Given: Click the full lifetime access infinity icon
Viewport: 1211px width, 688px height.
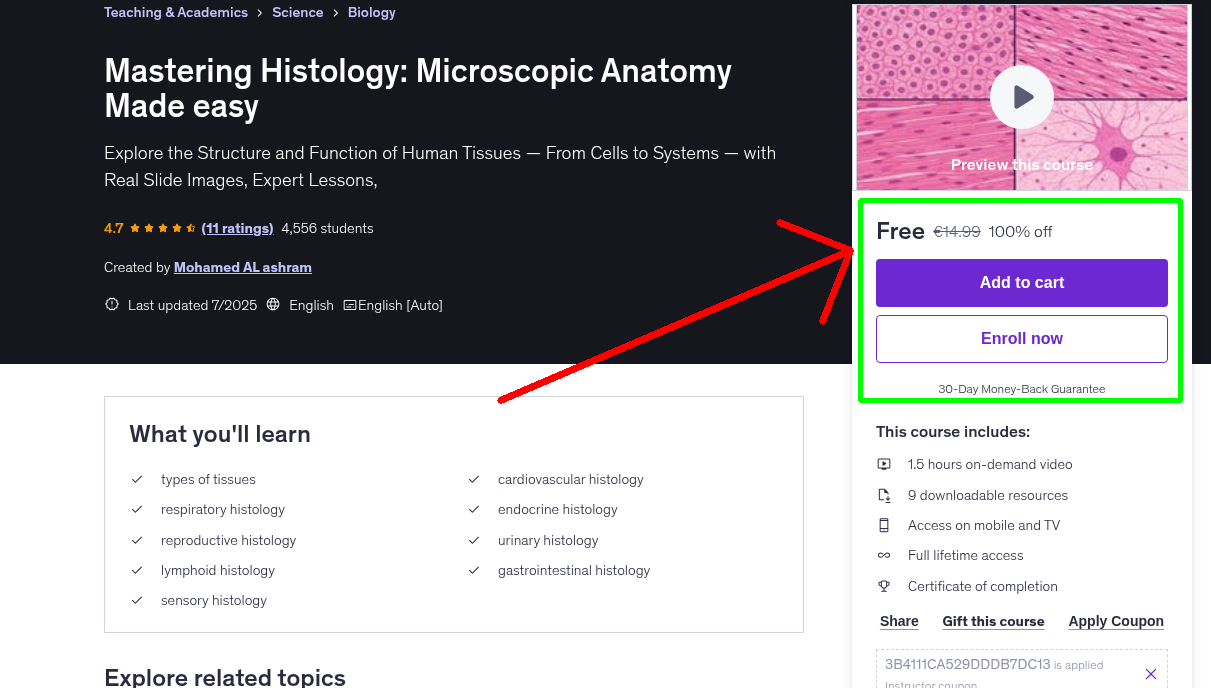Looking at the screenshot, I should [885, 555].
